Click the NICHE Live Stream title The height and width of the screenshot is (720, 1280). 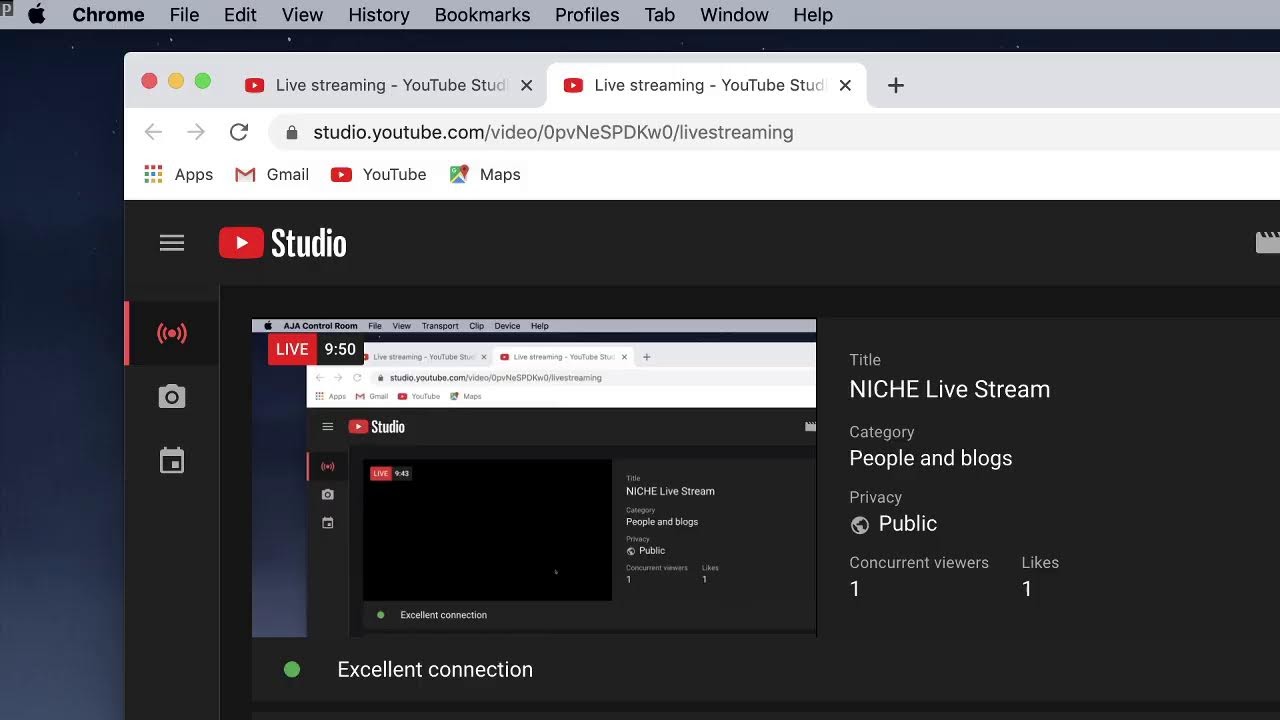click(950, 389)
